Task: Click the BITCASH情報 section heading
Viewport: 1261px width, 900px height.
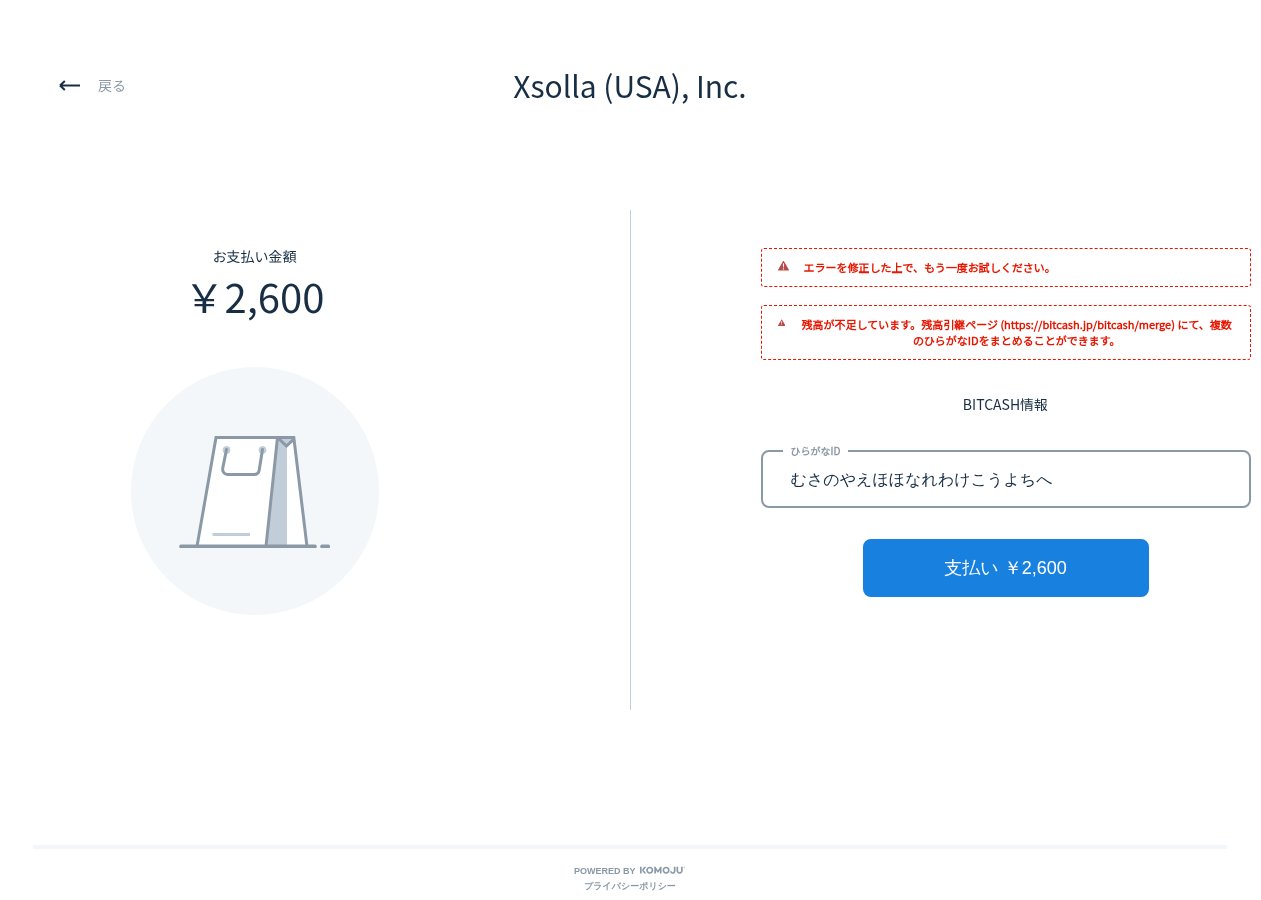Action: pos(1005,405)
